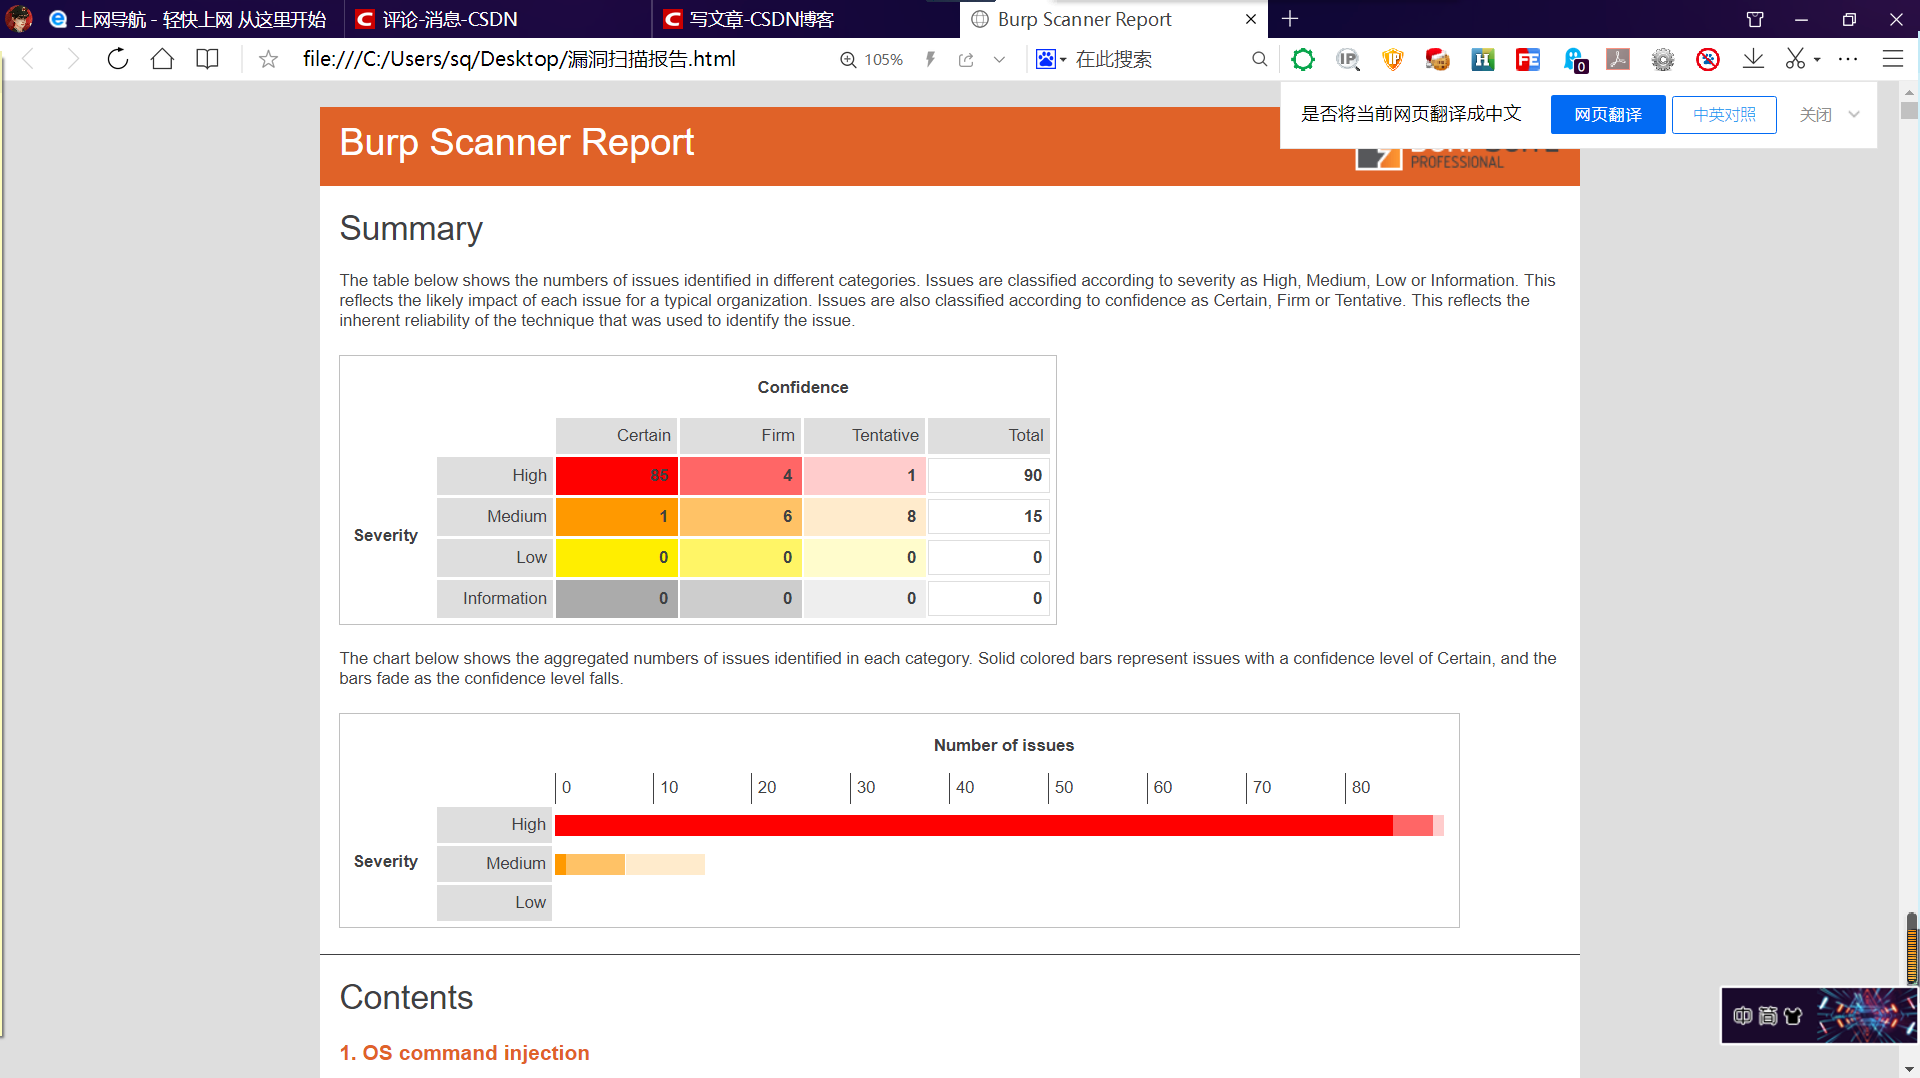Close the Burp Scanner Report tab
Screen dimensions: 1920x1078
point(1251,19)
